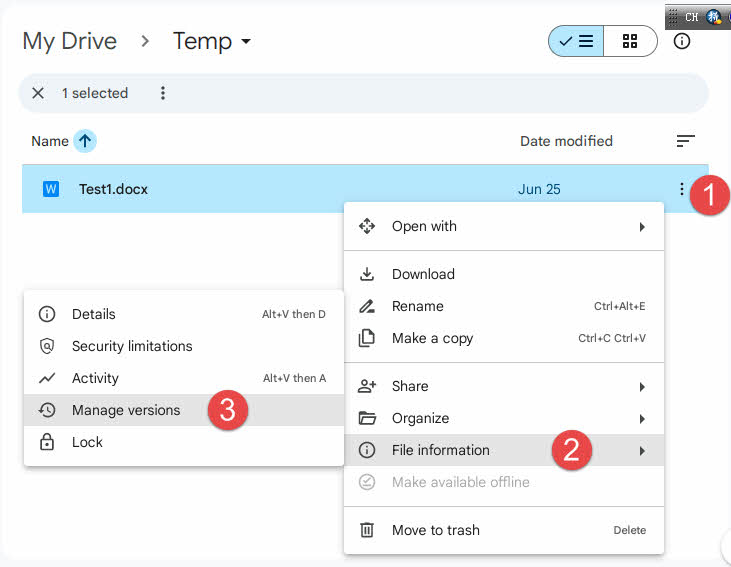This screenshot has width=731, height=567.
Task: Click the Security limitations shield icon
Action: (47, 346)
